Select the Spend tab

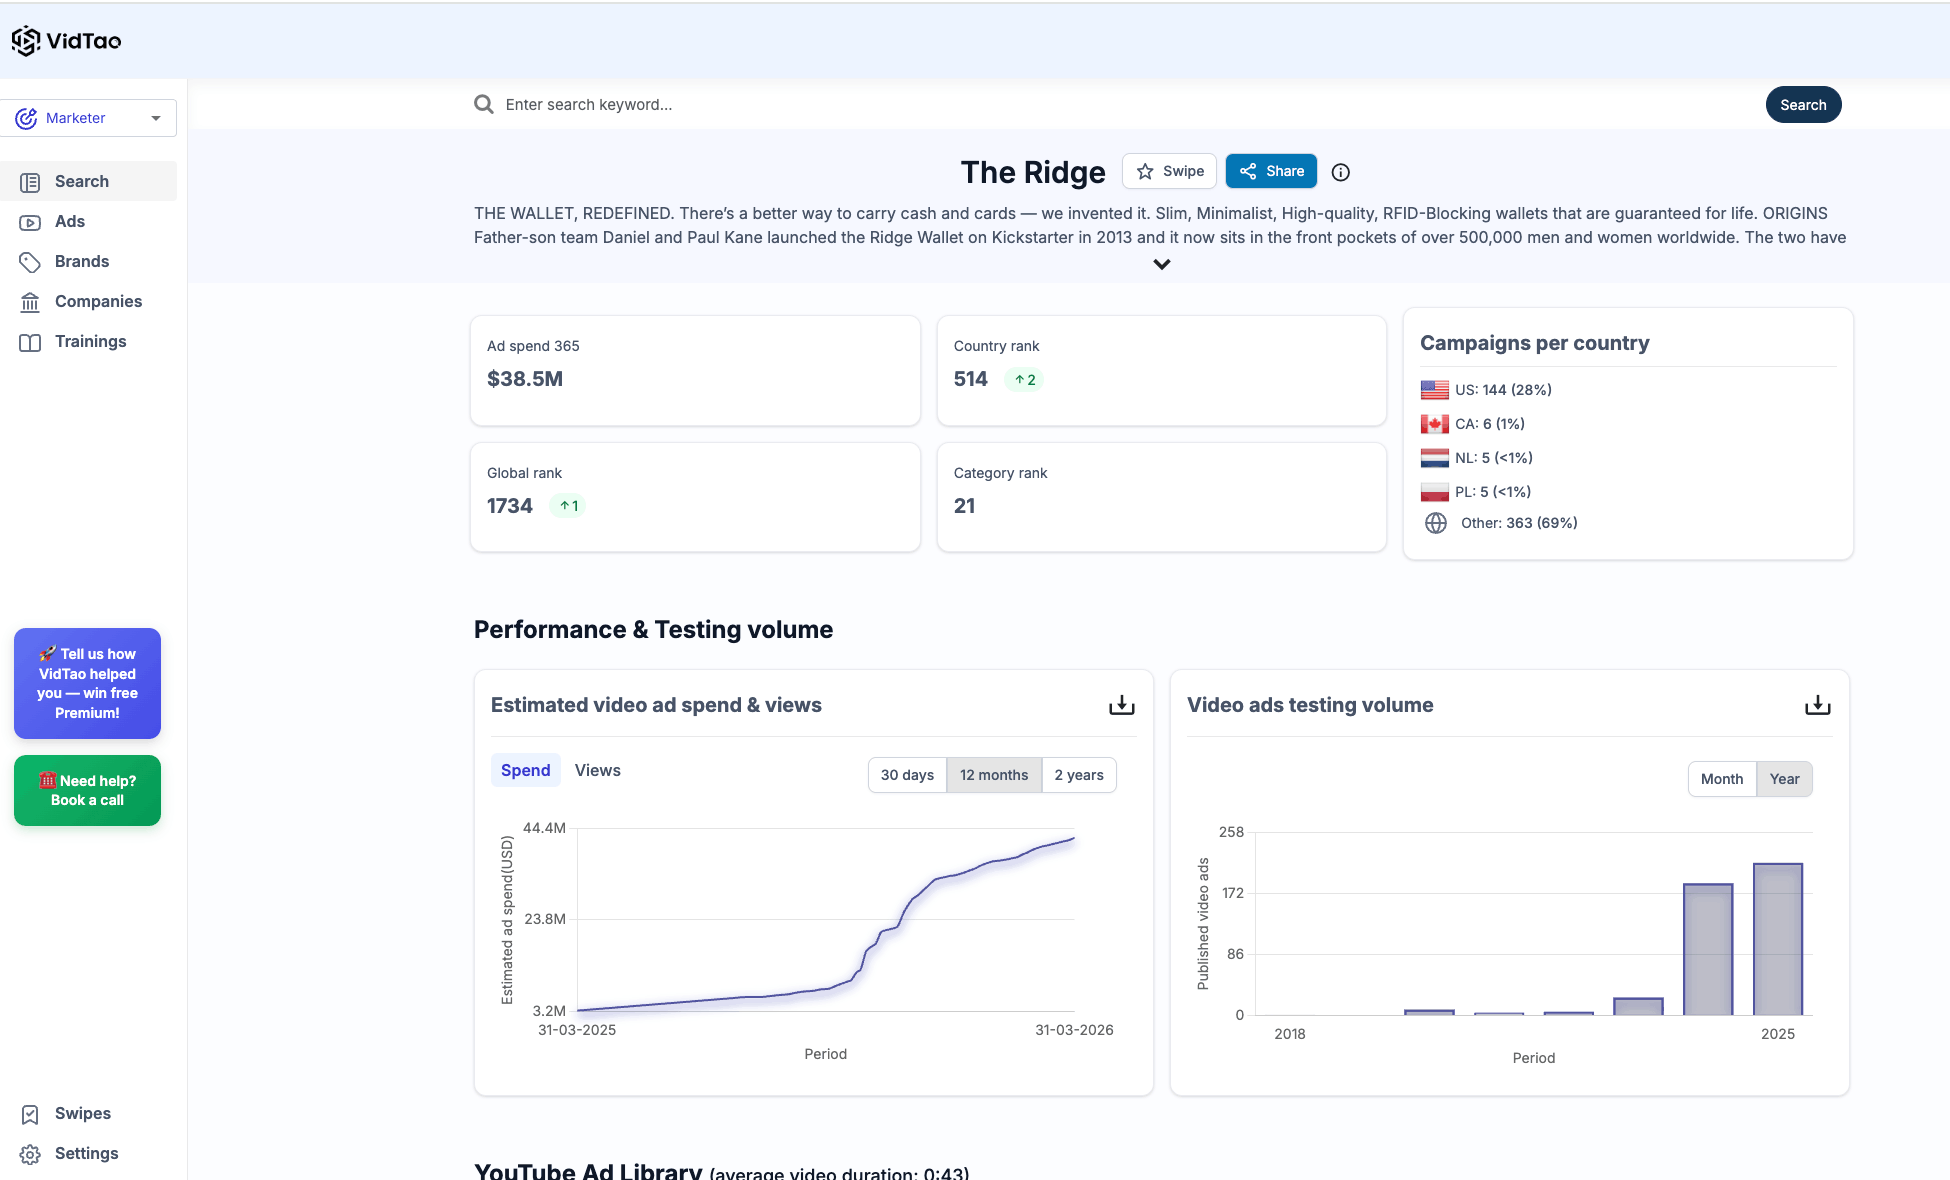[525, 770]
